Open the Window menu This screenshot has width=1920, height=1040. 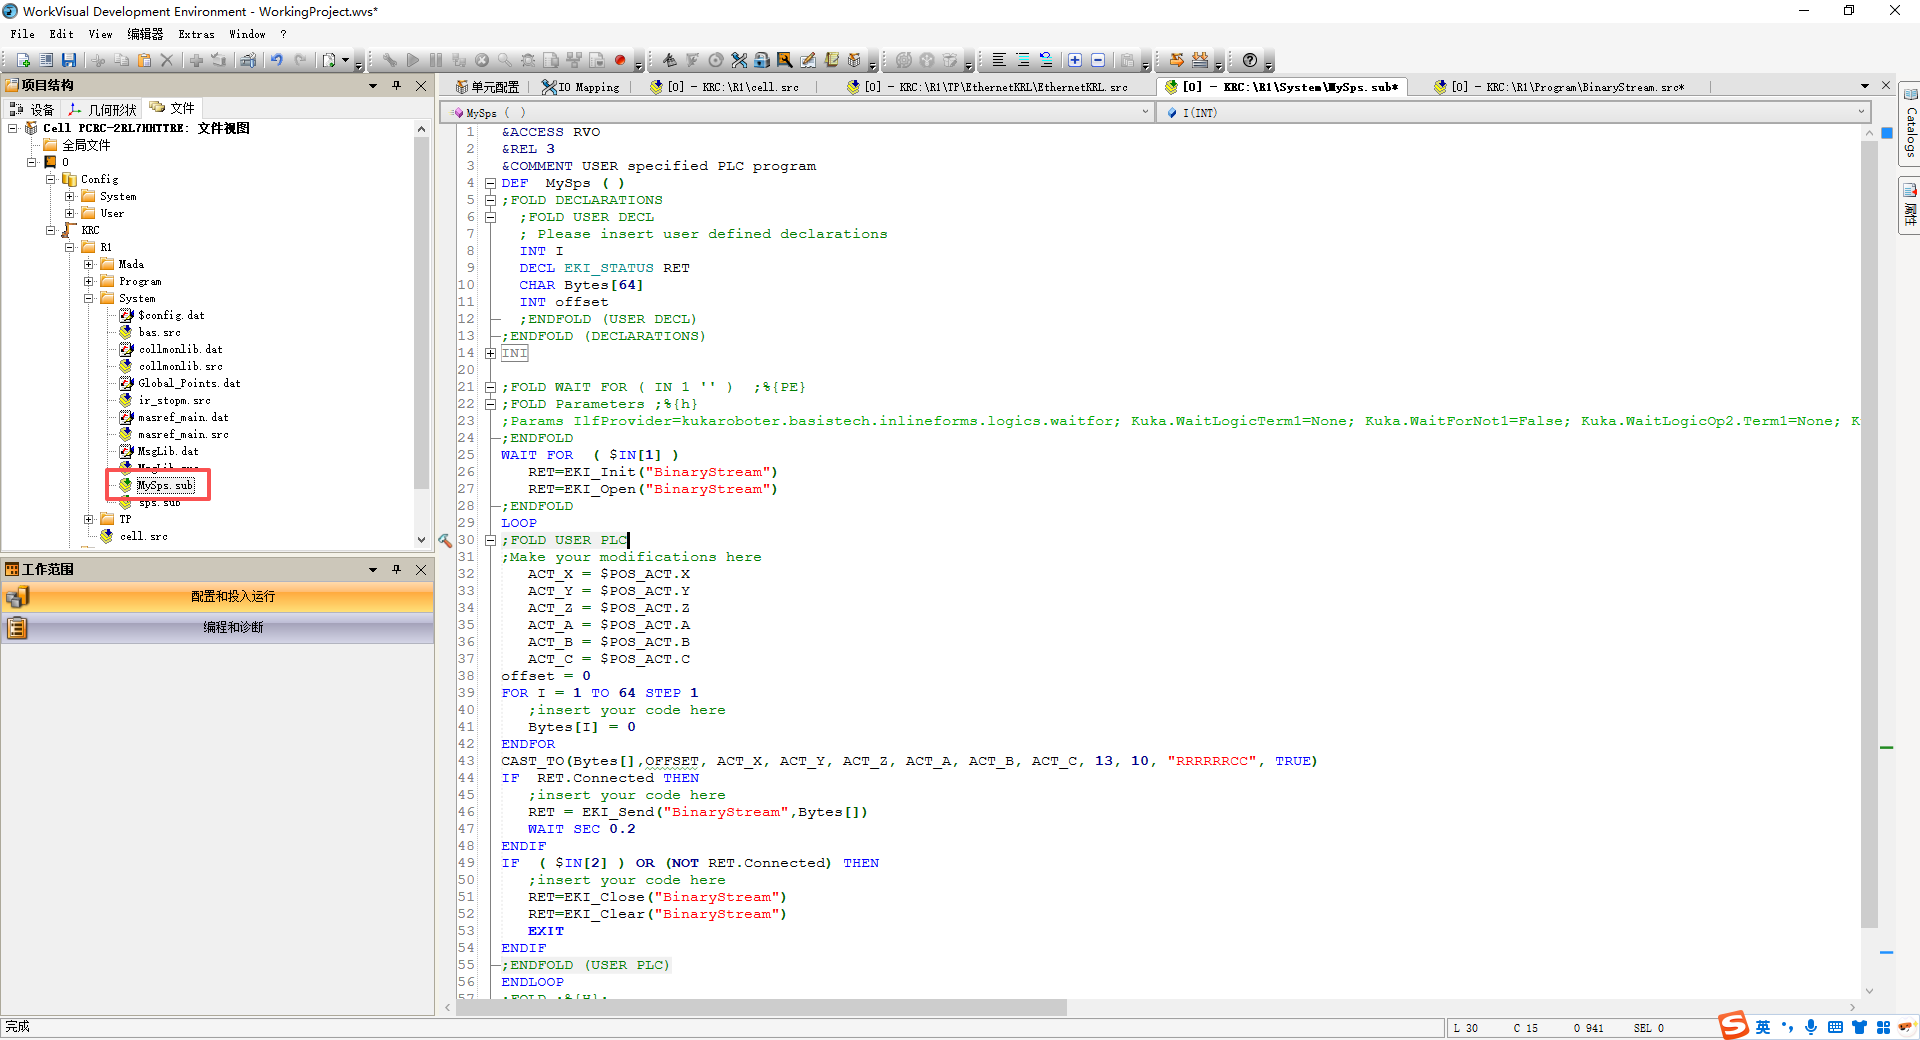[247, 34]
